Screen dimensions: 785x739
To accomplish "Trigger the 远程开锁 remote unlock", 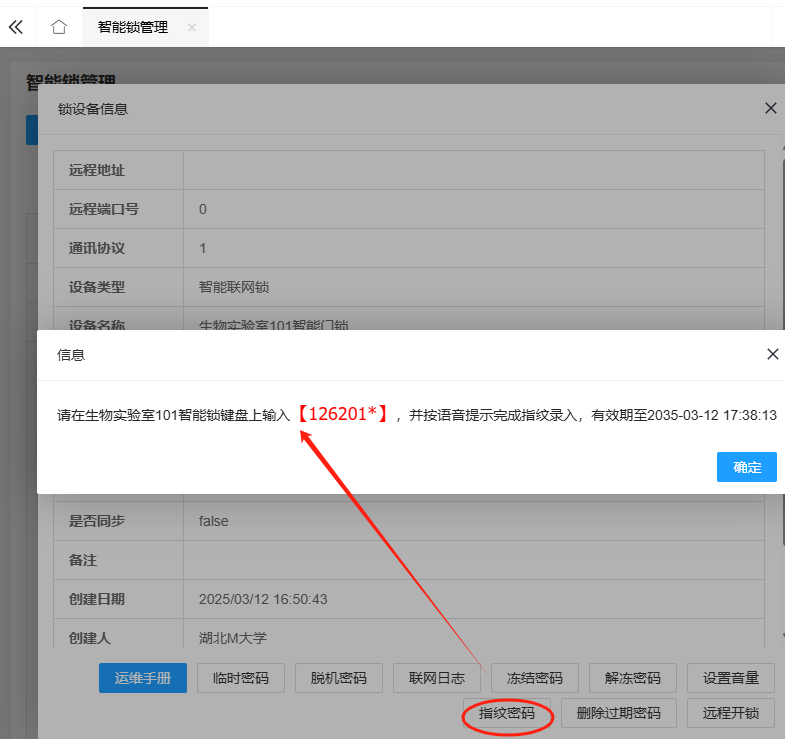I will pyautogui.click(x=731, y=714).
